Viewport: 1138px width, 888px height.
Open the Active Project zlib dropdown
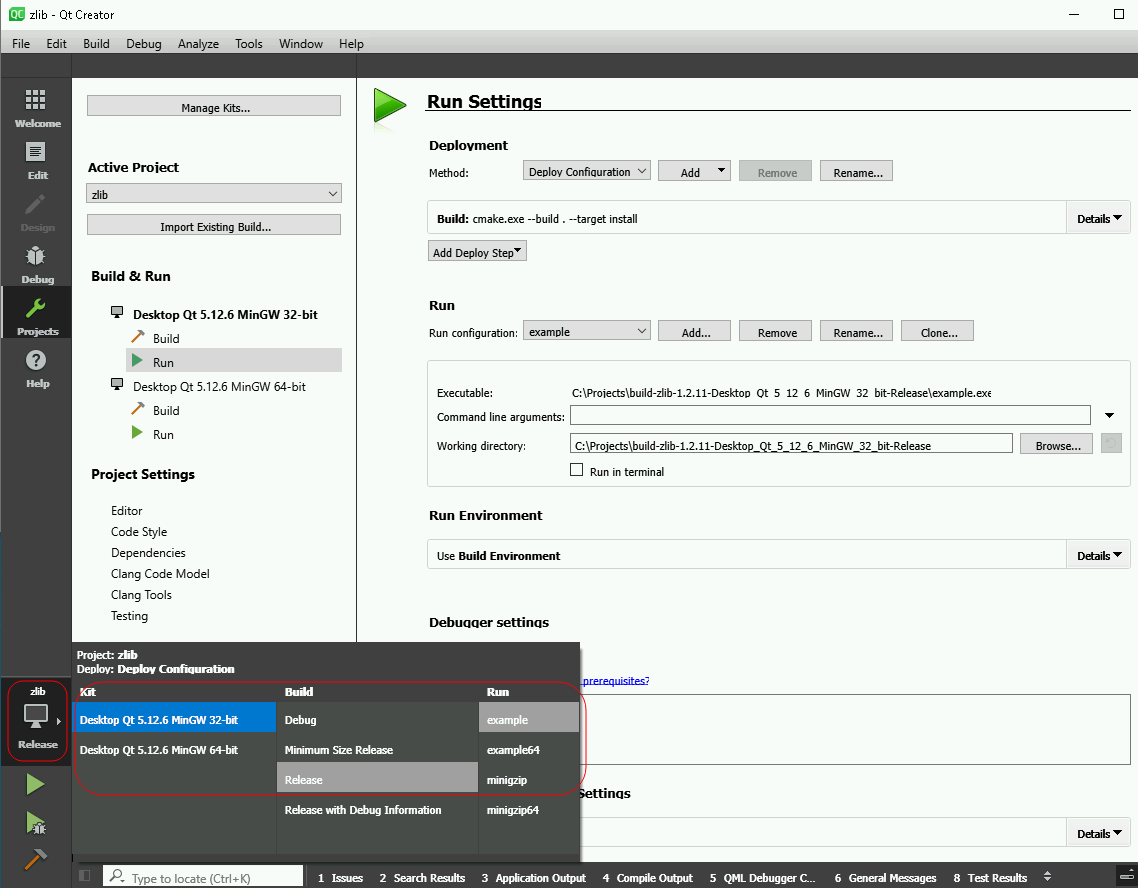(213, 194)
